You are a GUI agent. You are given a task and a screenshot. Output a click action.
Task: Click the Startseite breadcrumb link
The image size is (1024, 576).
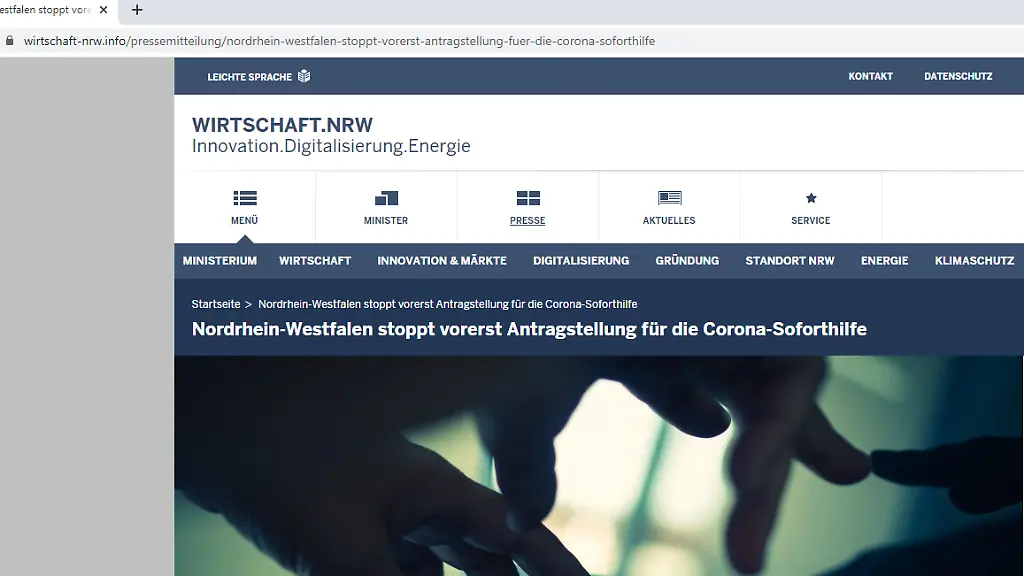(x=216, y=304)
